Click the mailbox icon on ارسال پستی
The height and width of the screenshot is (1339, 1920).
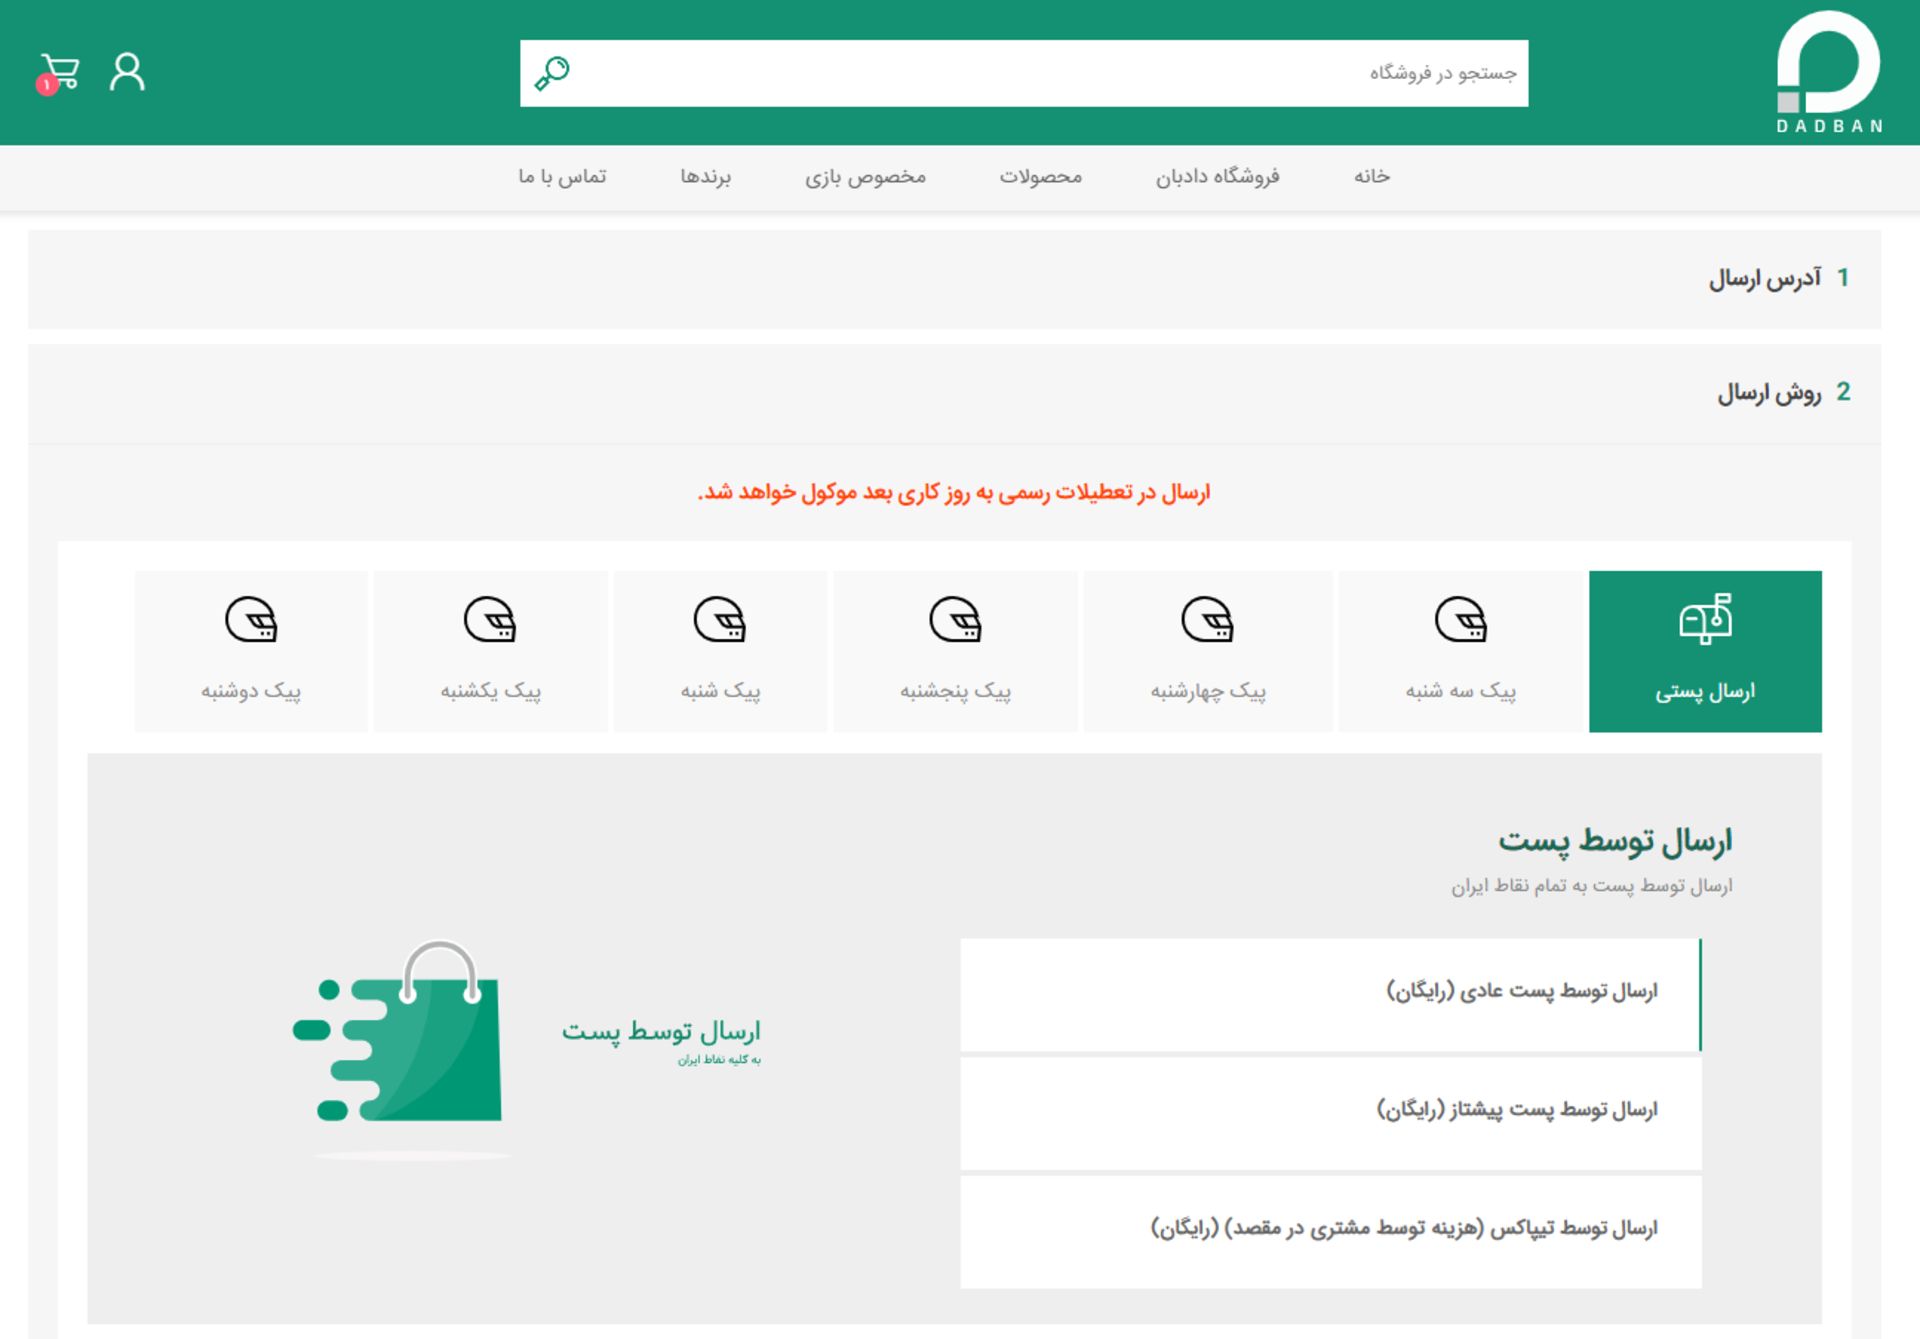pyautogui.click(x=1705, y=620)
